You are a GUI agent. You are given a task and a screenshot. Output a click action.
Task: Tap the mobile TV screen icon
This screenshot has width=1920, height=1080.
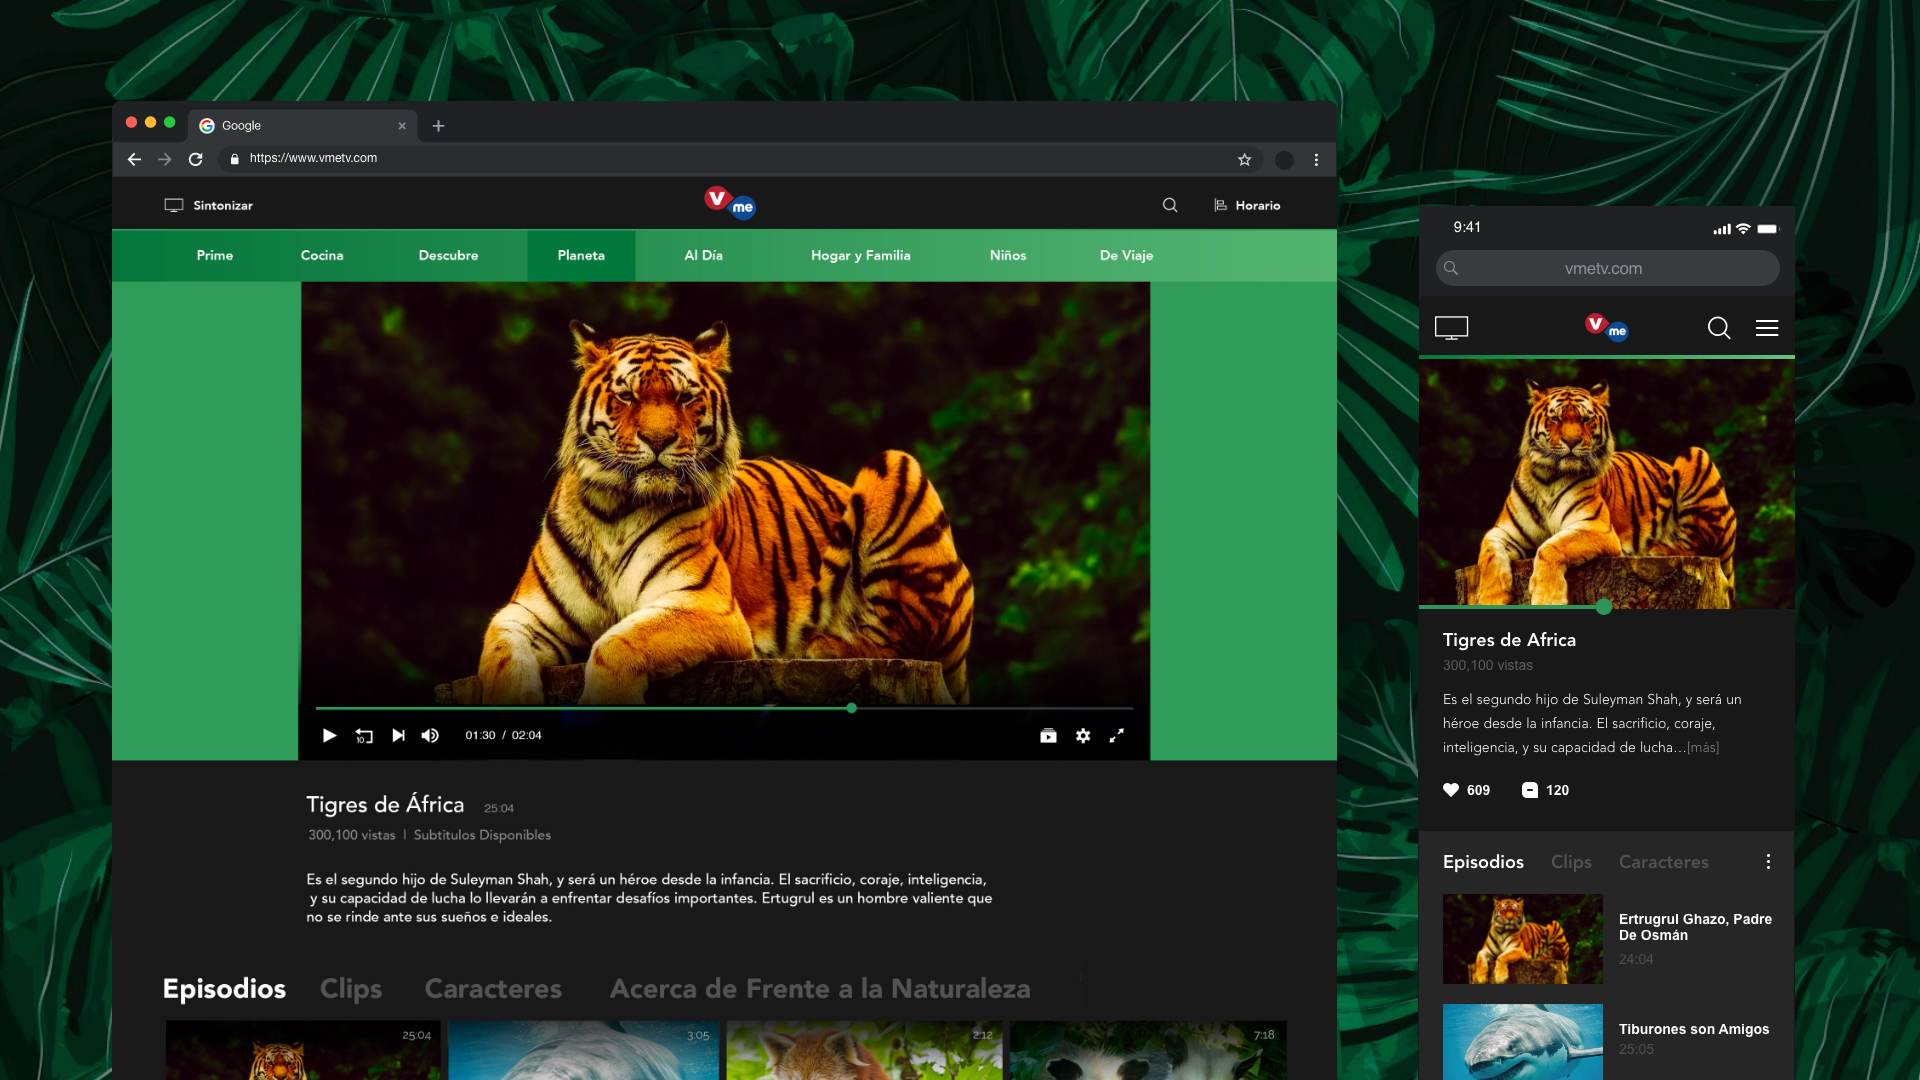(1451, 328)
